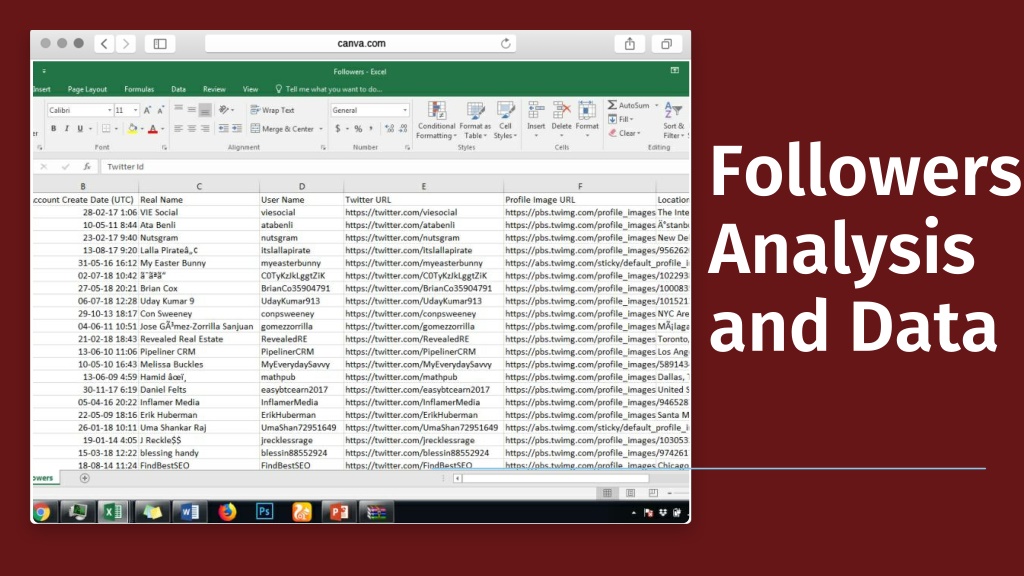Select the Middle Align icon
The width and height of the screenshot is (1024, 576).
[191, 110]
